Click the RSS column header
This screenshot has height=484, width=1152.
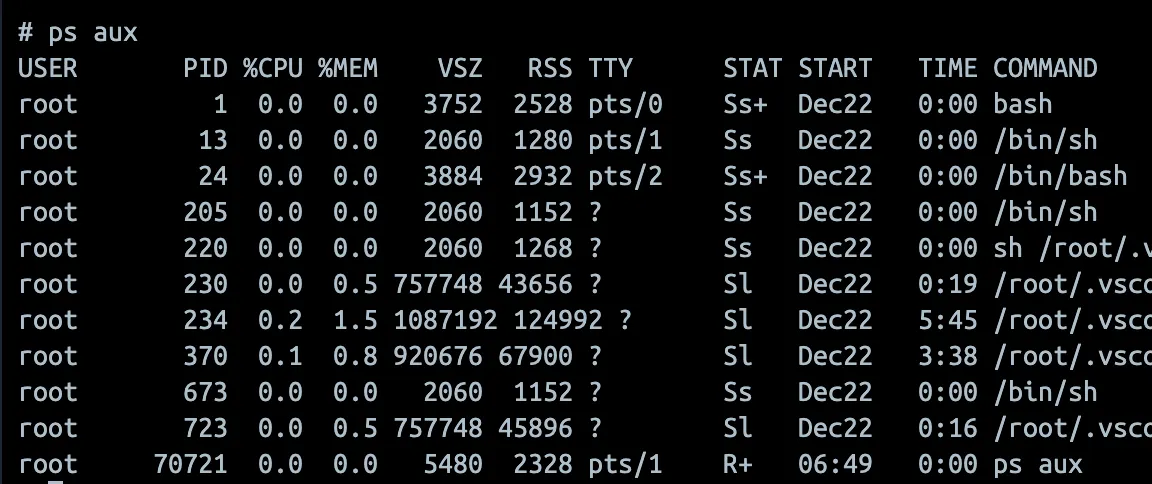click(550, 68)
